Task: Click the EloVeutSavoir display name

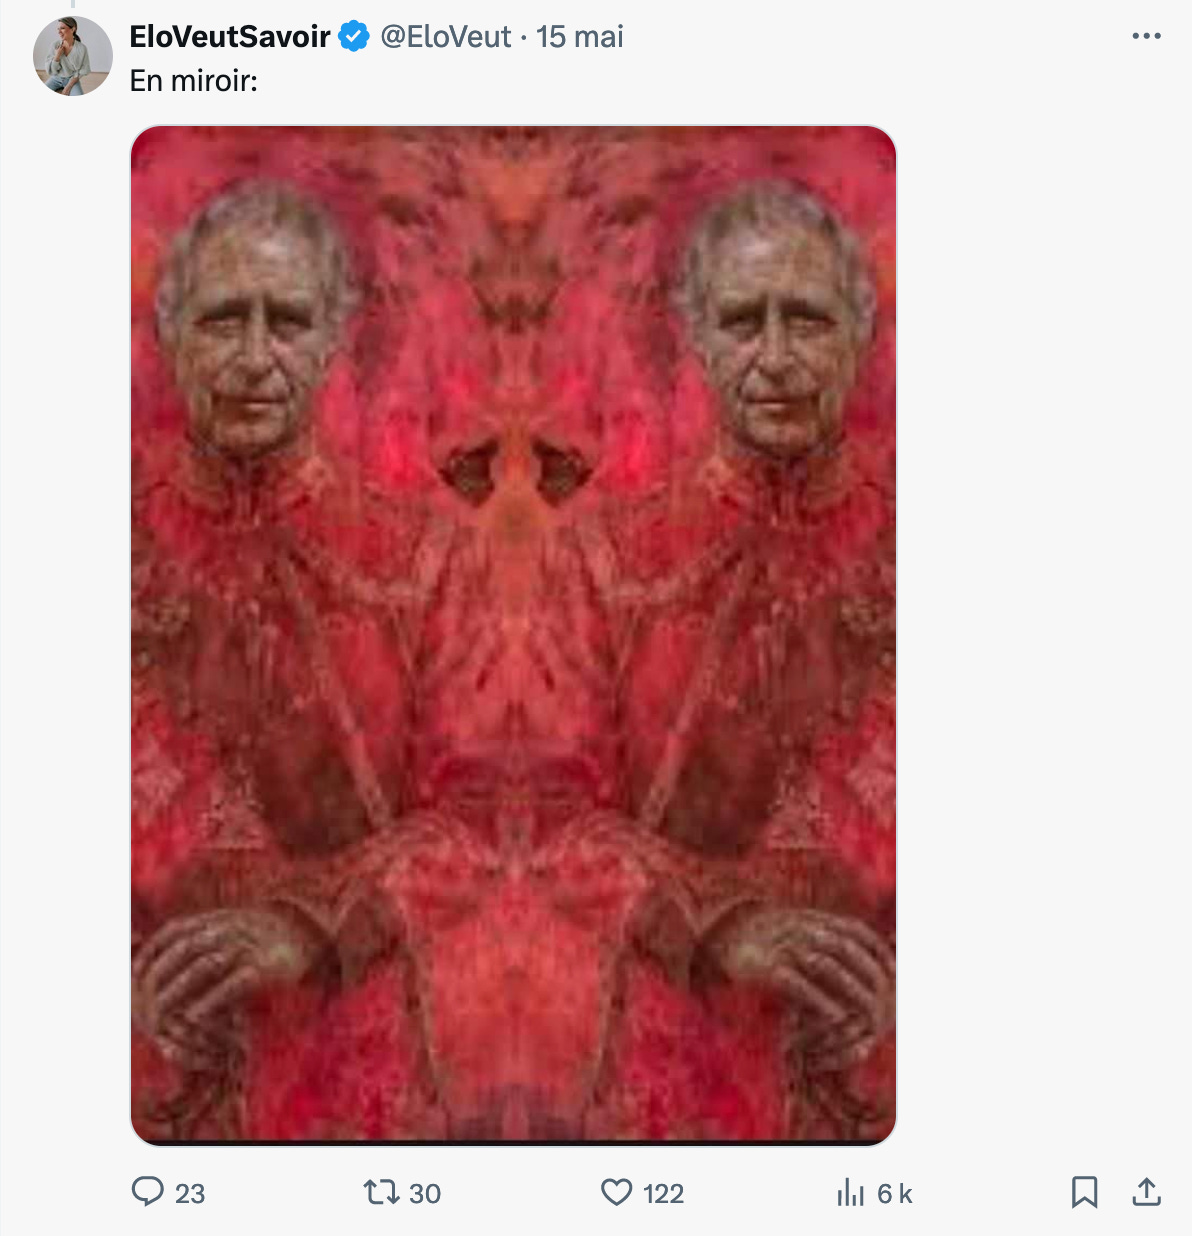Action: coord(230,37)
